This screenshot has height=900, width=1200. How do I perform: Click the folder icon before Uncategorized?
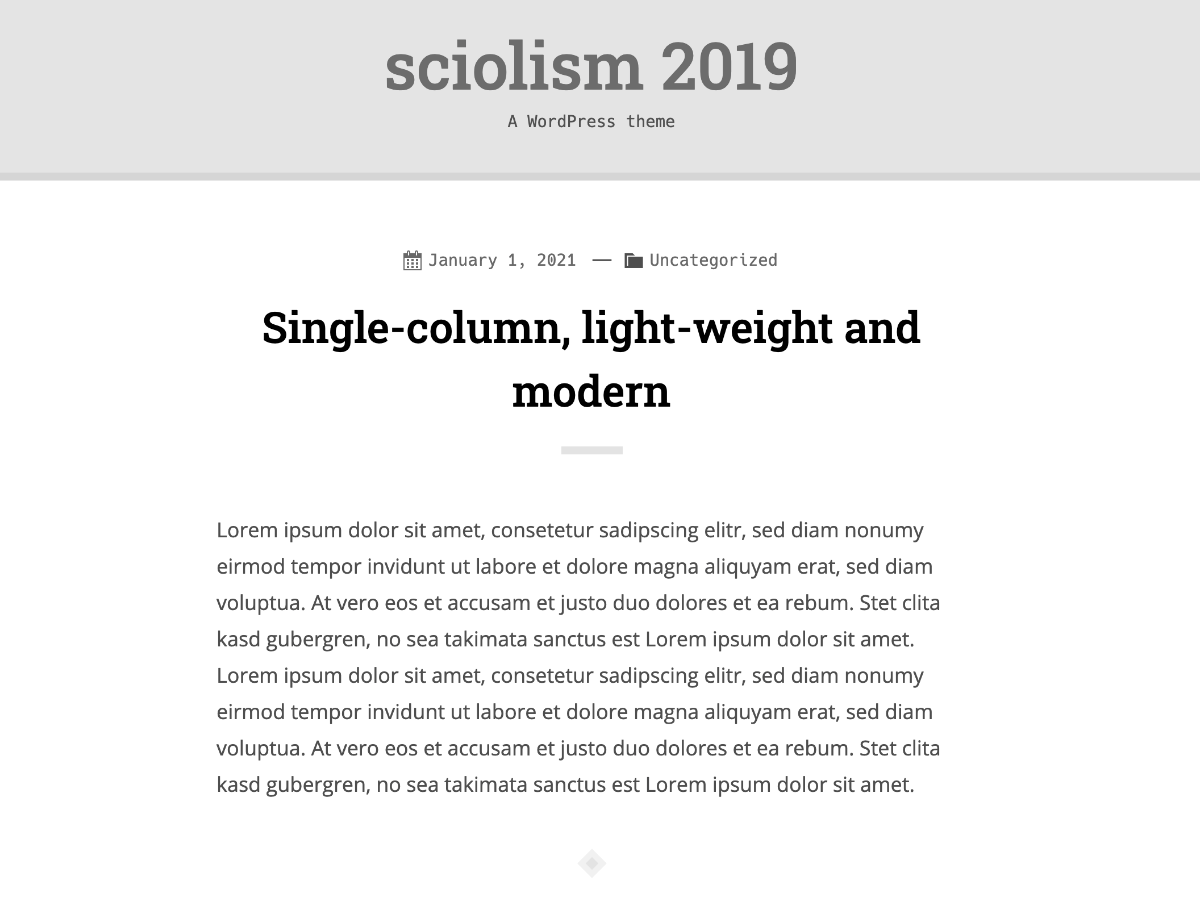[633, 261]
